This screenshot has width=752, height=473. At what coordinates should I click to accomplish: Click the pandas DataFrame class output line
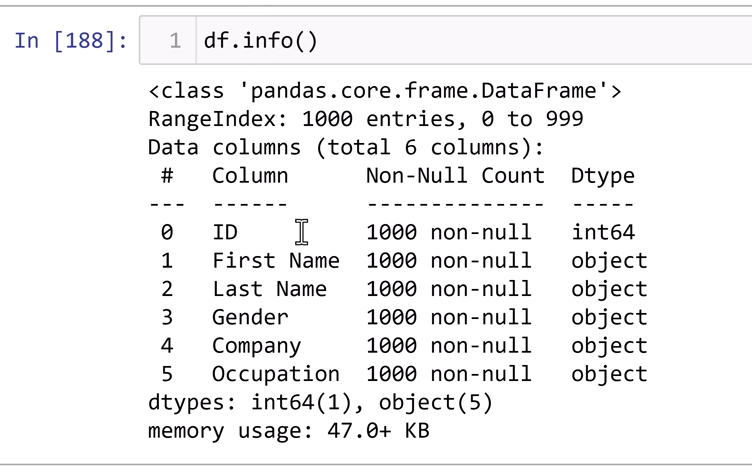385,91
